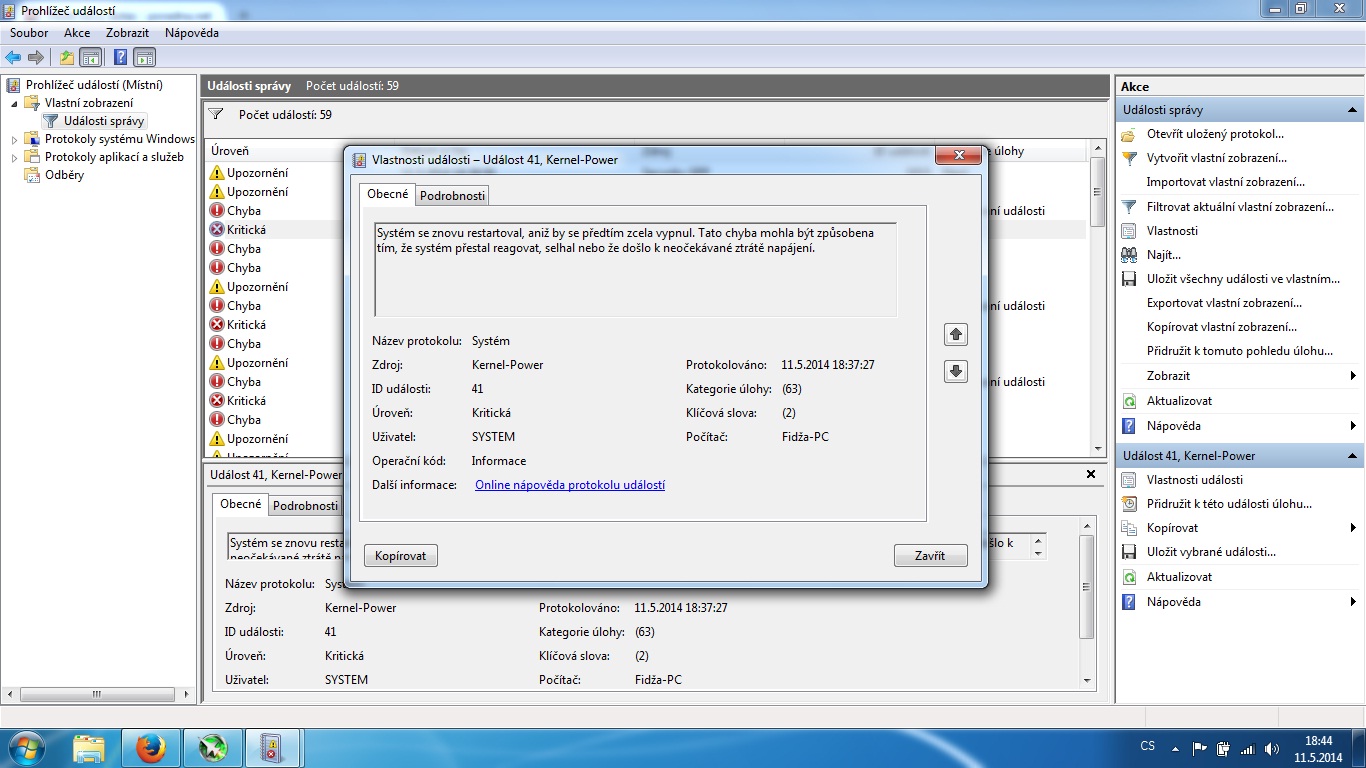Screen dimensions: 1366x768
Task: Select Prohlížeč událostí (Místní) root node
Action: (94, 85)
